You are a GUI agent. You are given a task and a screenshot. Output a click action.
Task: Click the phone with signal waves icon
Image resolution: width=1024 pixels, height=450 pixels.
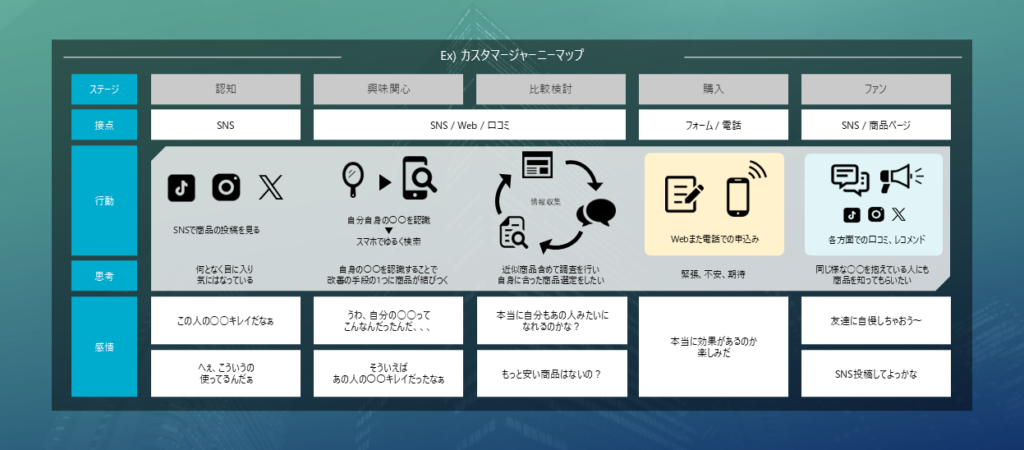click(744, 190)
